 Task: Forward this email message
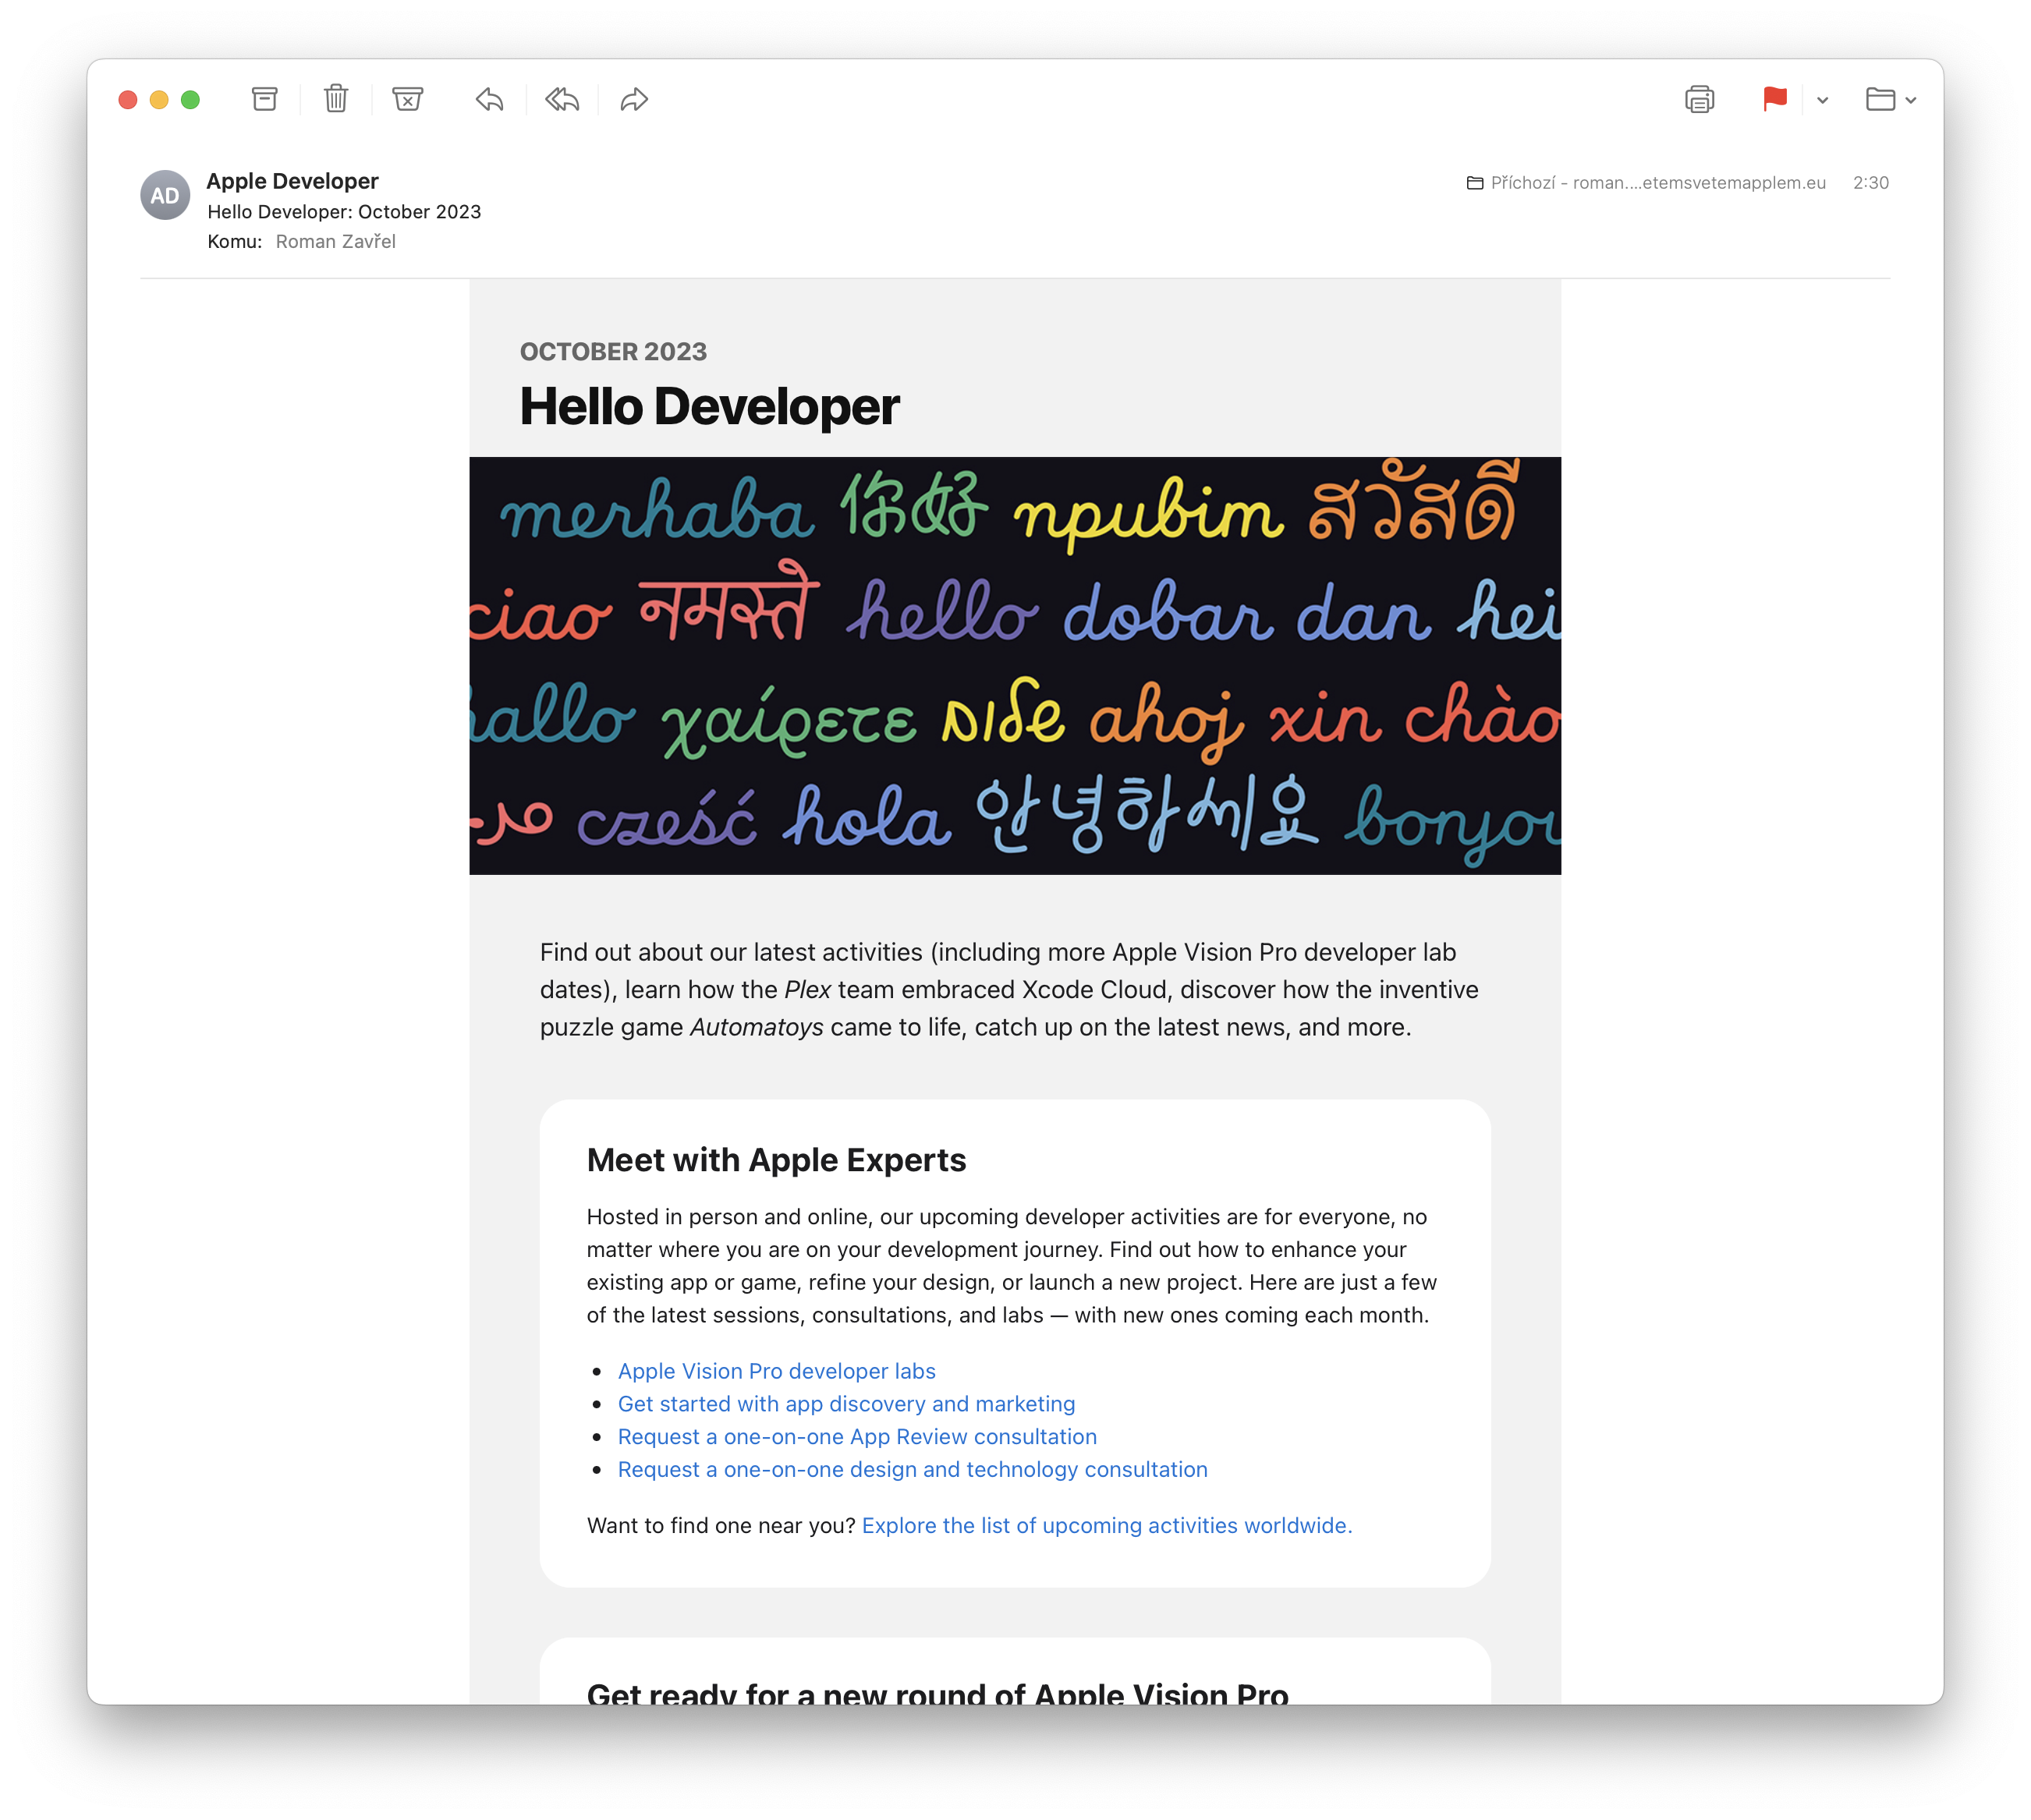(x=634, y=99)
